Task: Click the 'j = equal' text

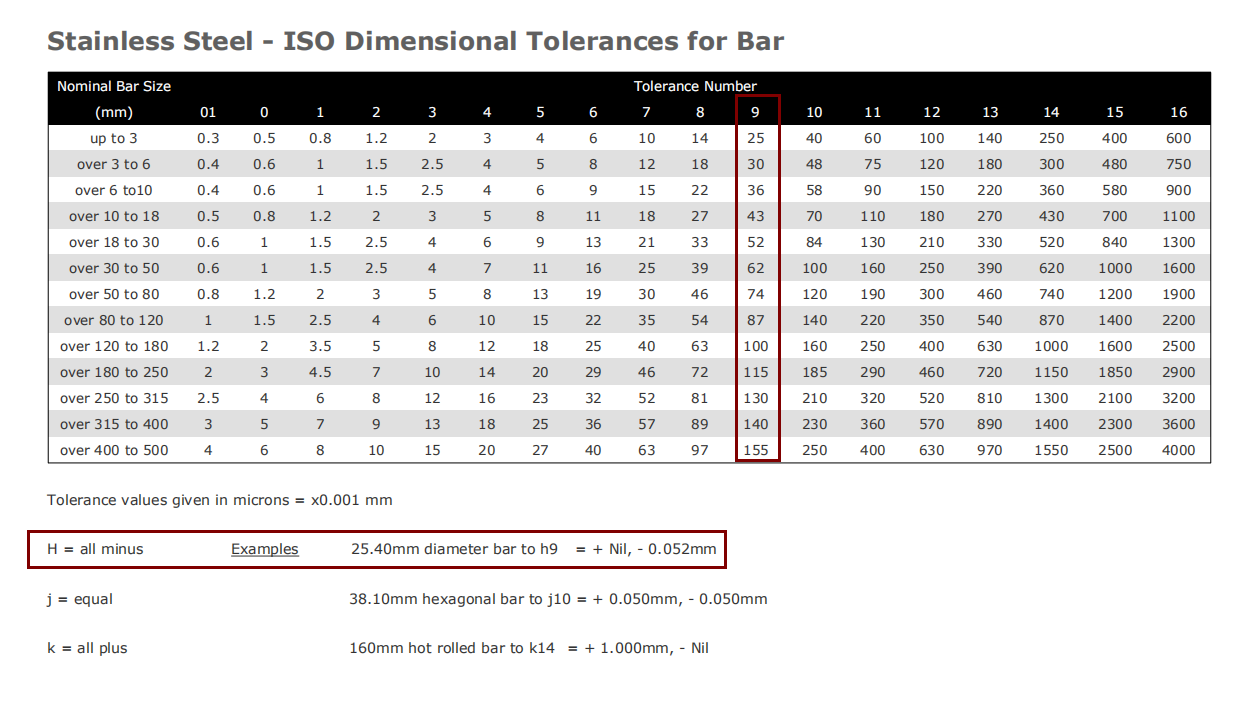Action: click(x=79, y=598)
